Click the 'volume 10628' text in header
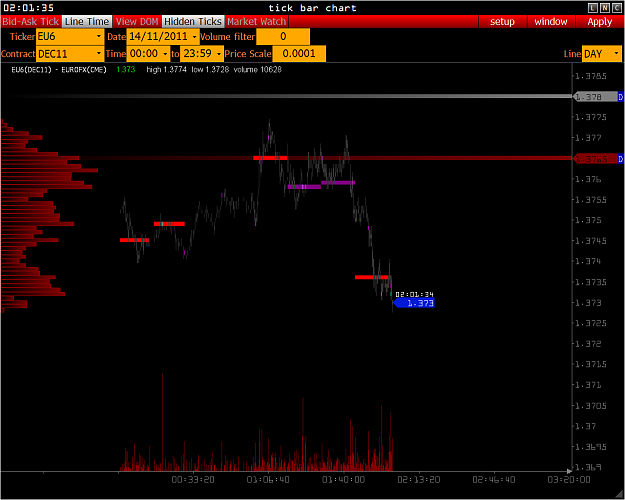The width and height of the screenshot is (625, 500). tap(257, 69)
